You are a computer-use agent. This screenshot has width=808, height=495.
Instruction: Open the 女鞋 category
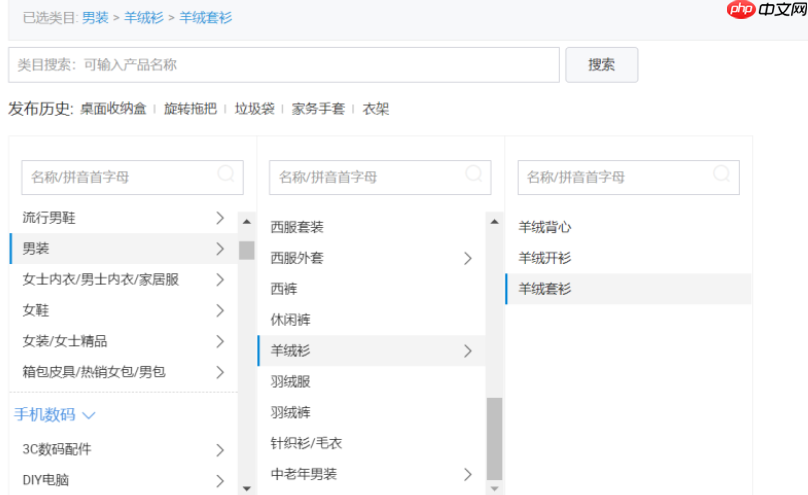[x=36, y=310]
